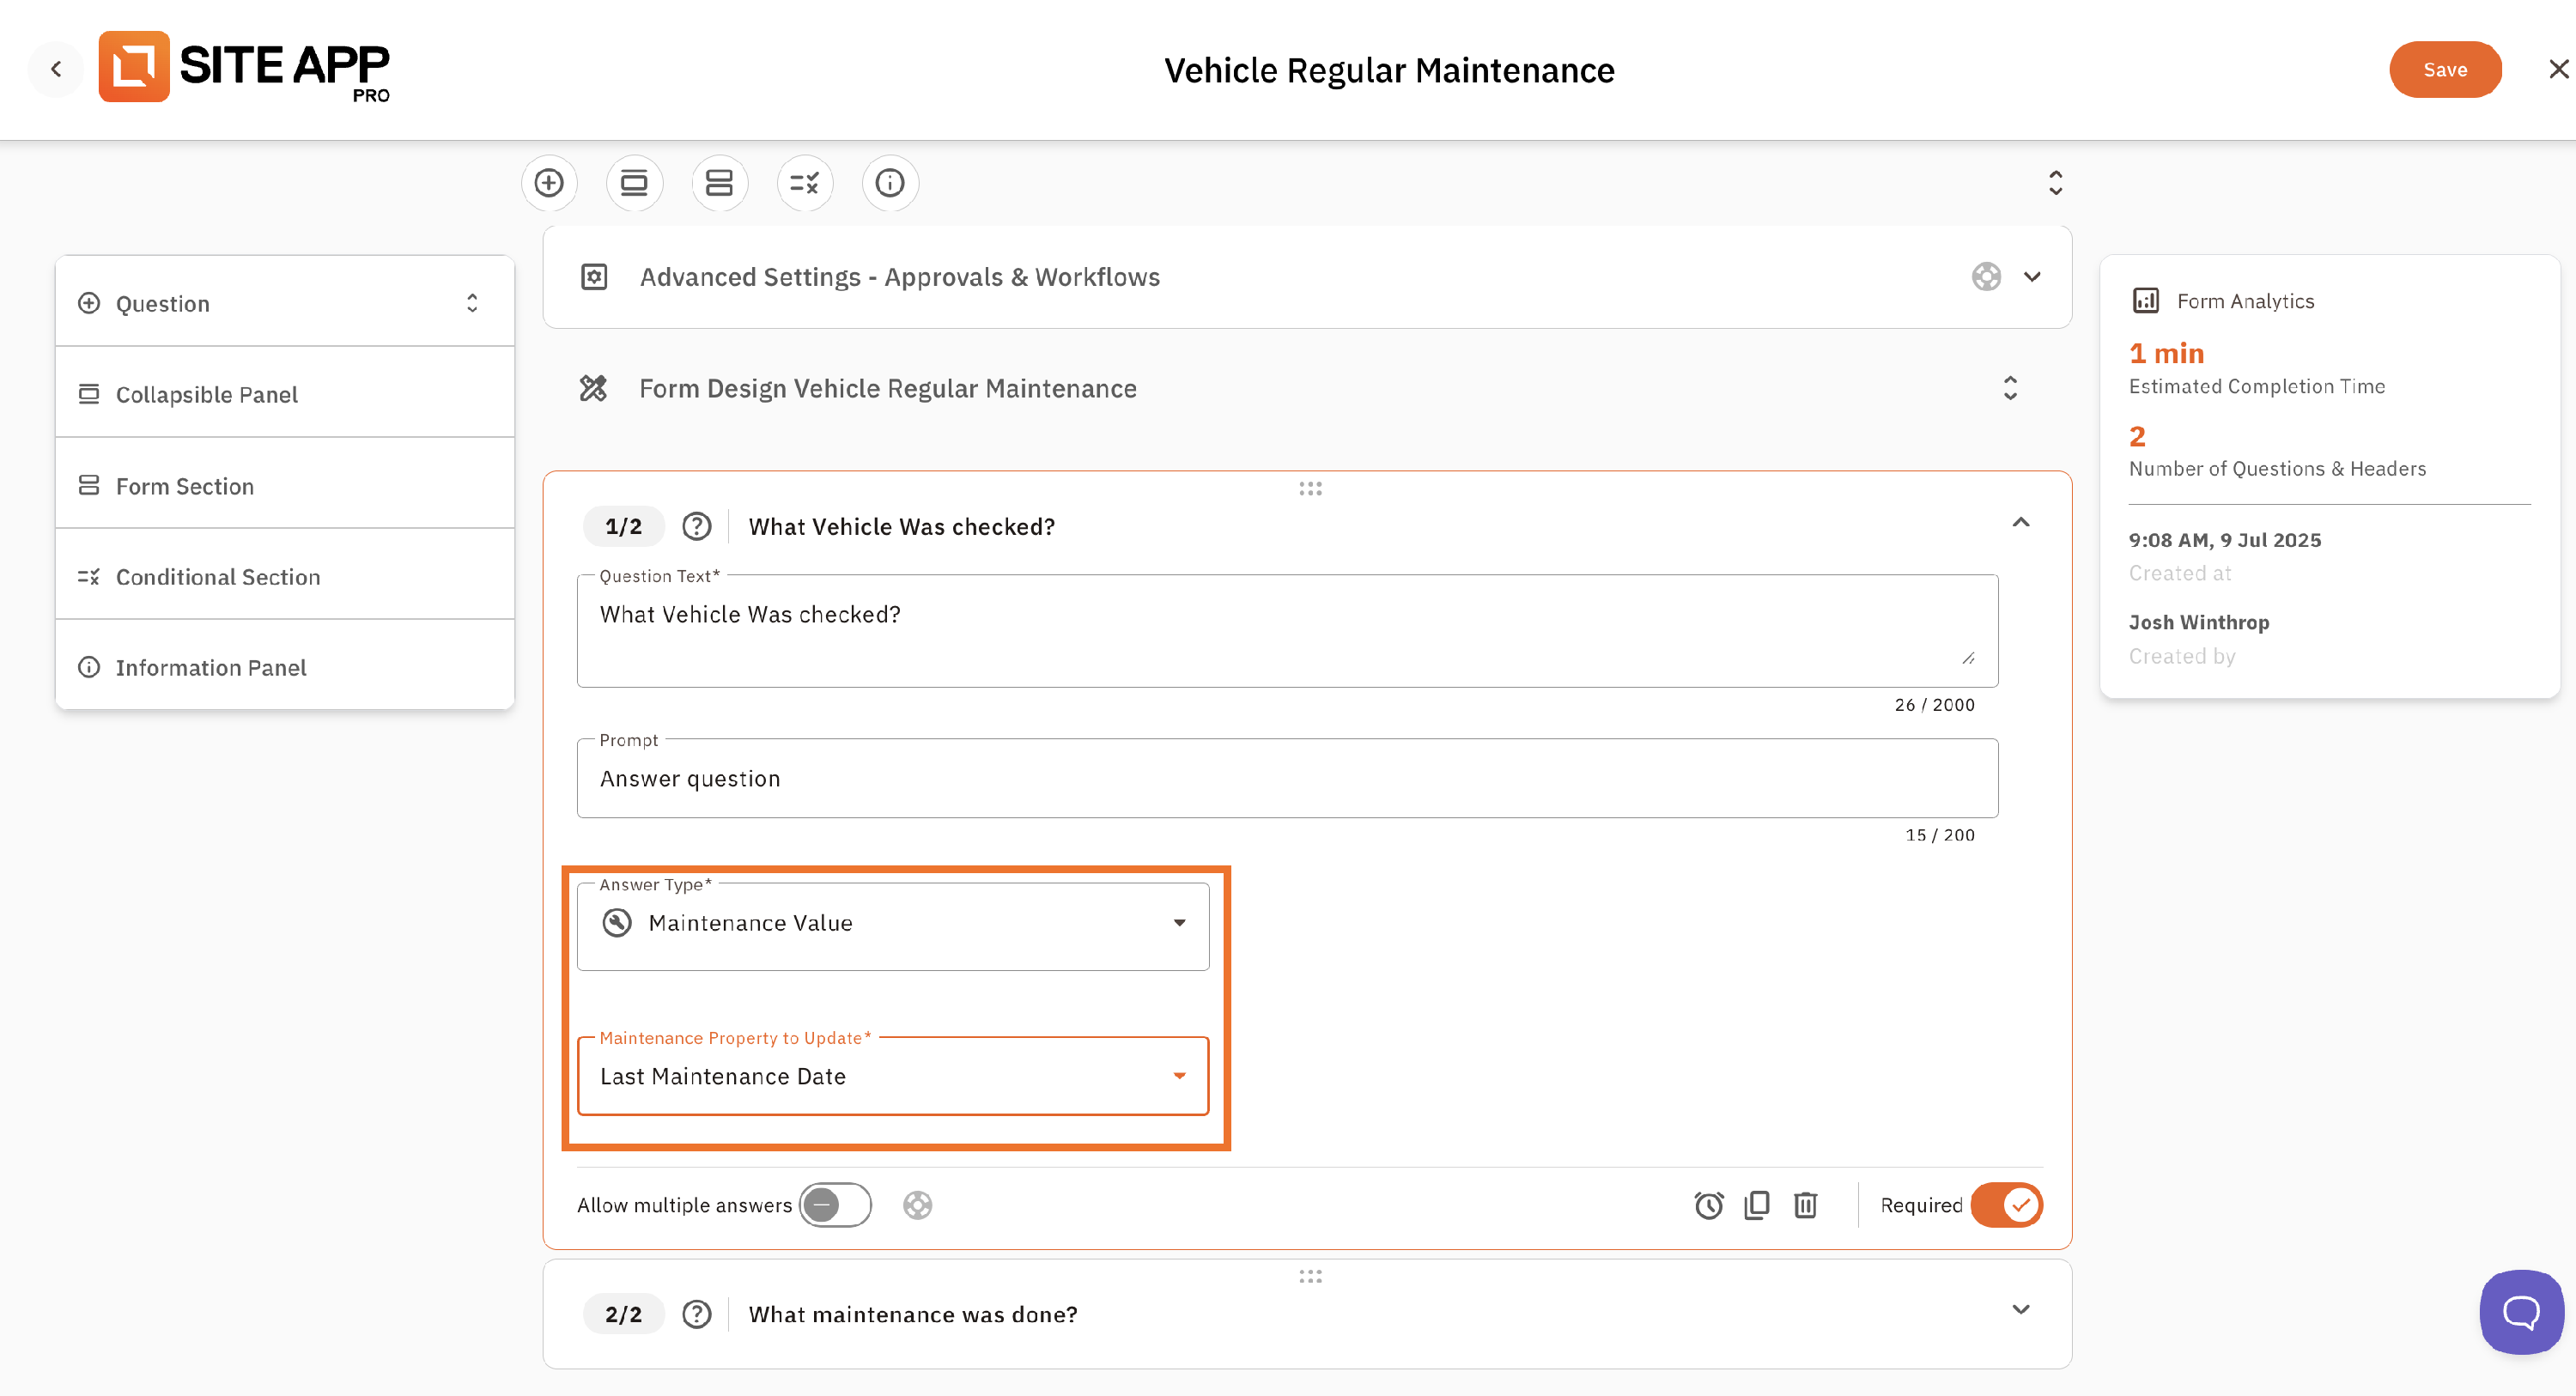Select Collapsible Panel in the left panel
The height and width of the screenshot is (1396, 2576).
click(285, 394)
